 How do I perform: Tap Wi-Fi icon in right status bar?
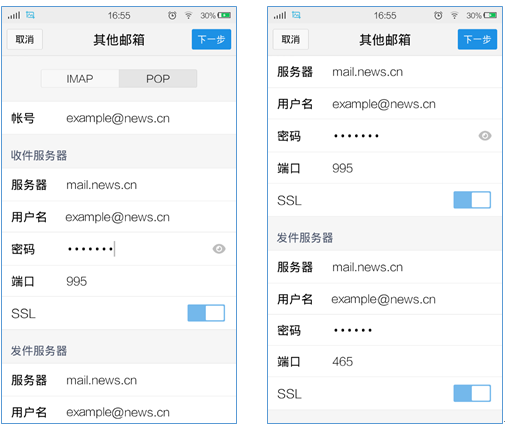pyautogui.click(x=454, y=15)
